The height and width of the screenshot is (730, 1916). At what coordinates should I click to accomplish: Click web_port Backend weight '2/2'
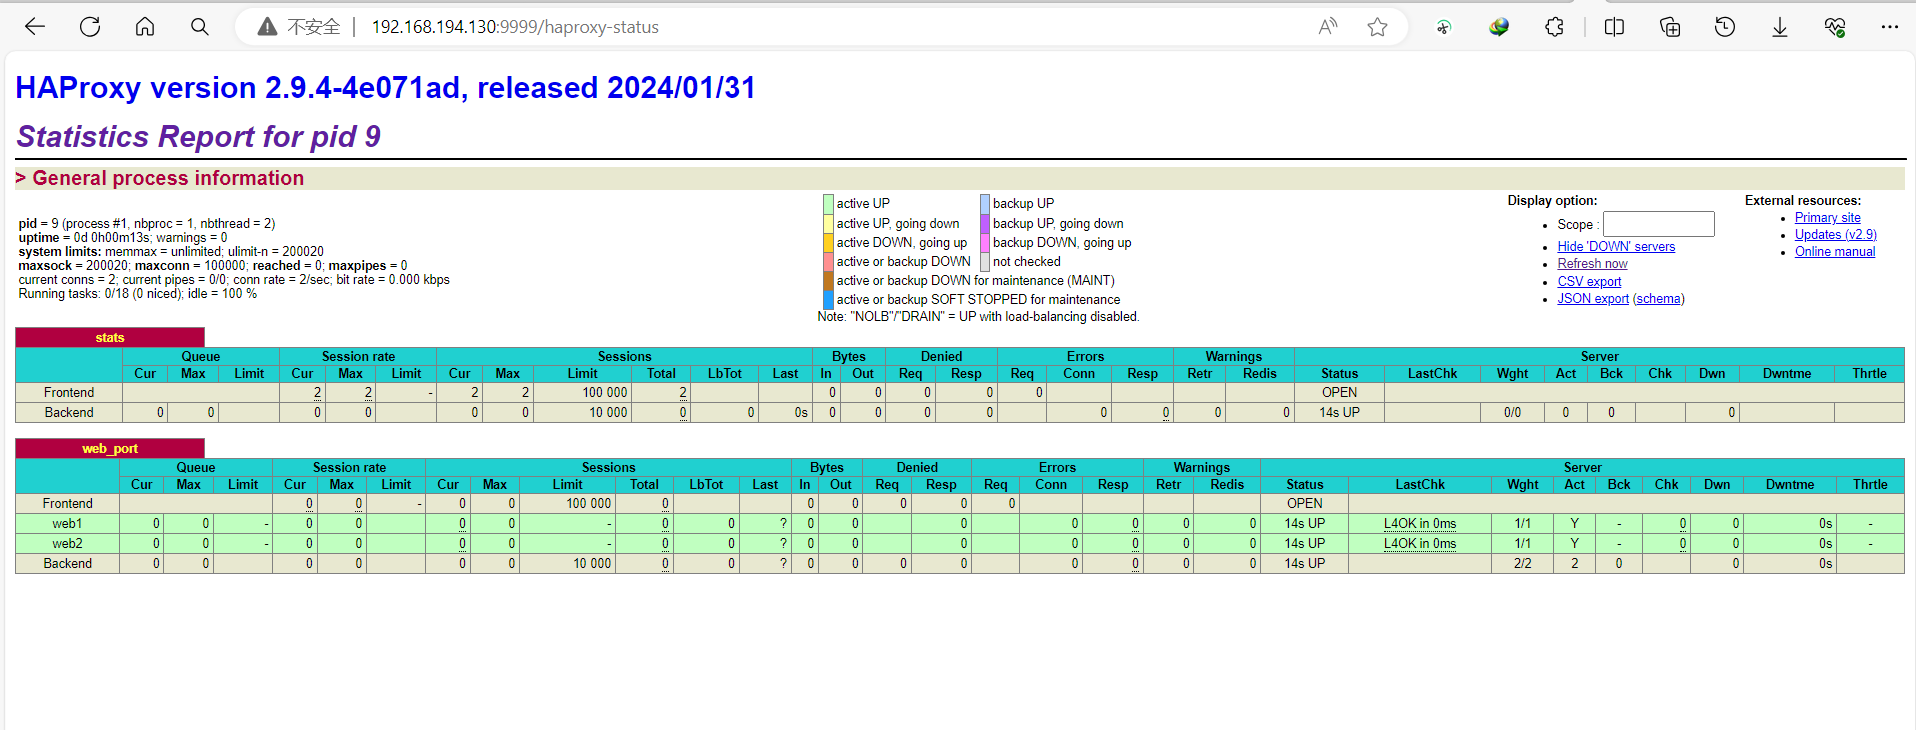(1522, 564)
